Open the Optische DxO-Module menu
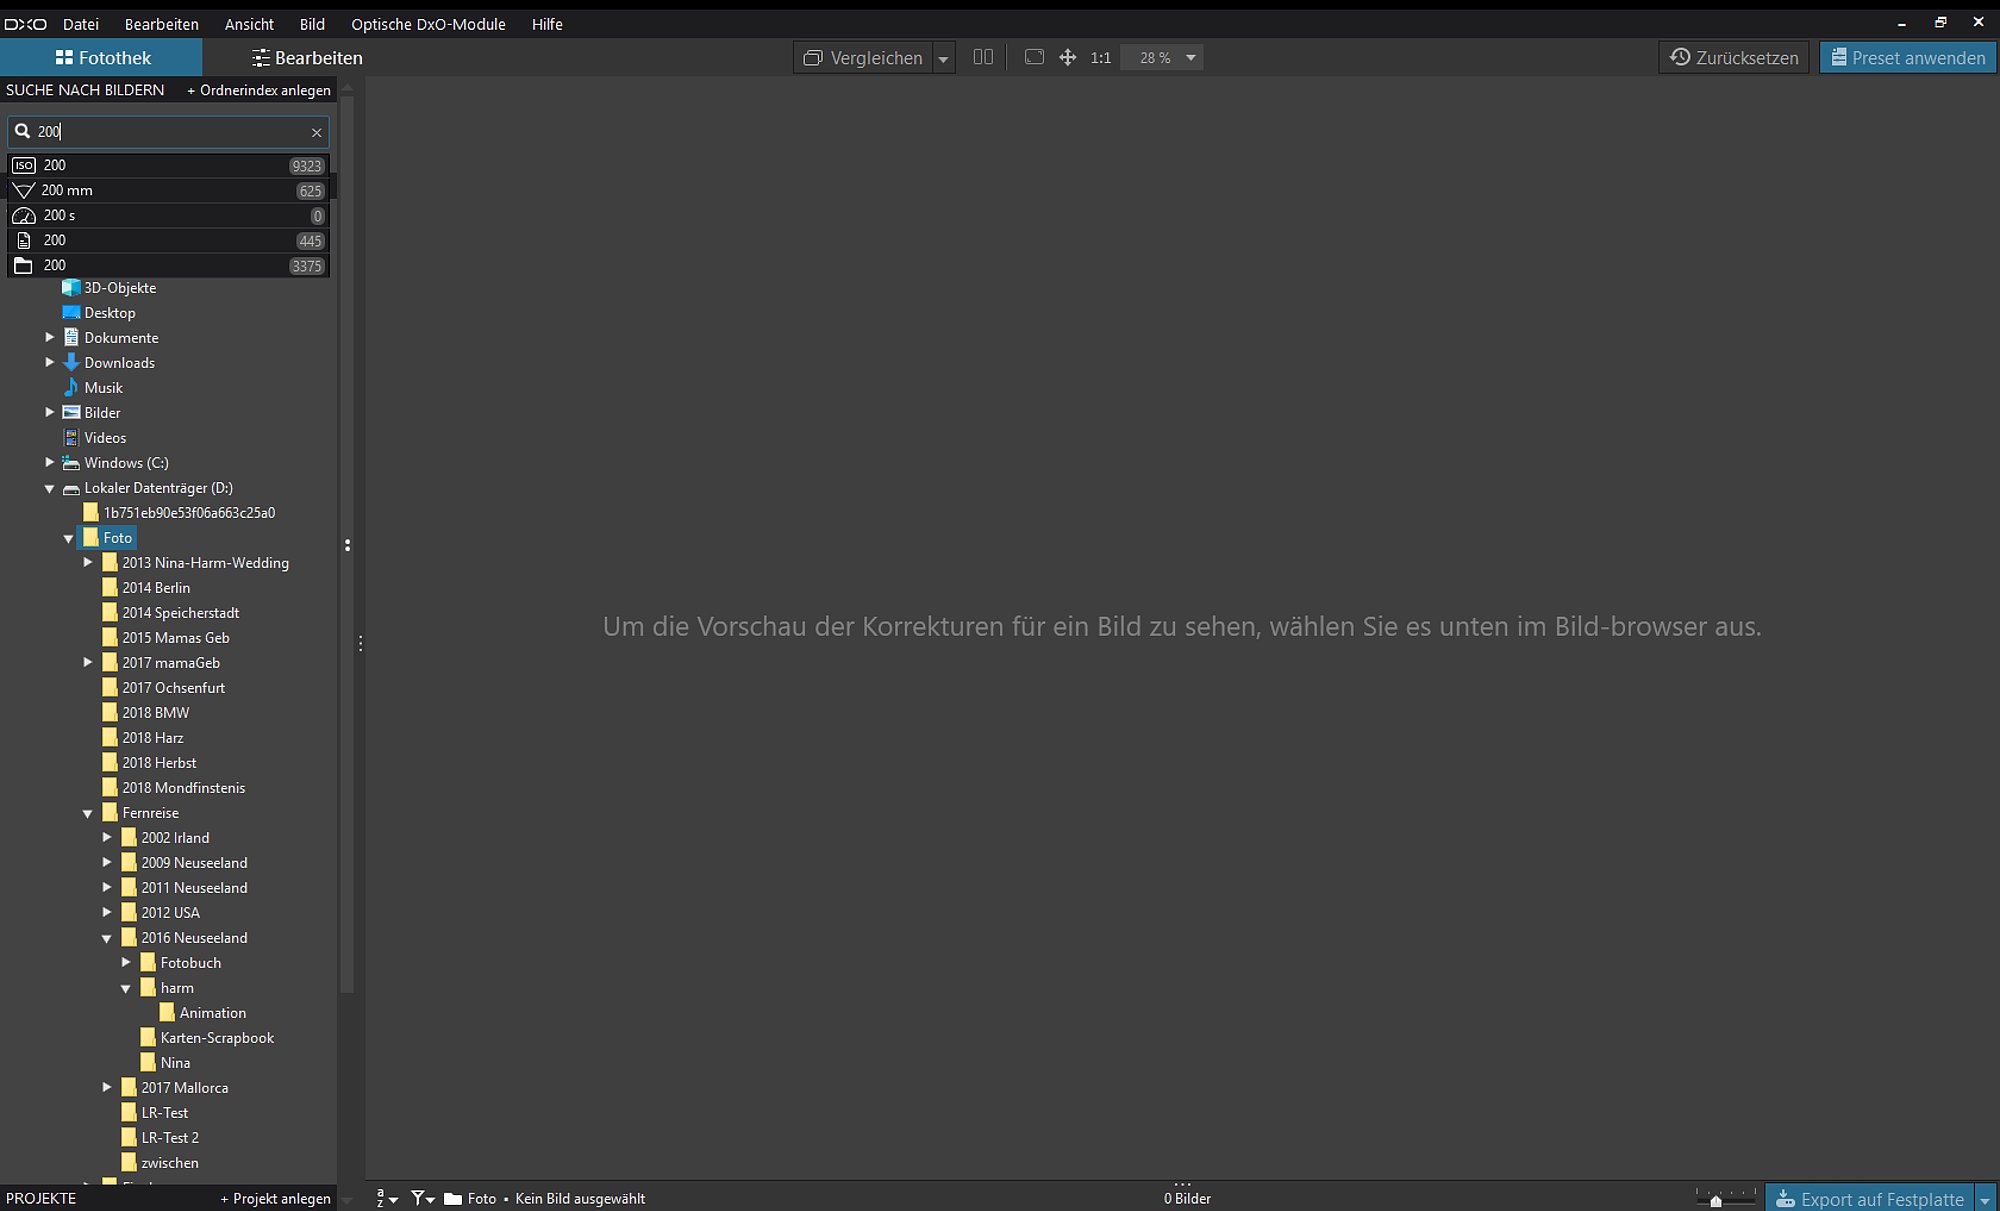This screenshot has height=1211, width=2000. click(428, 24)
